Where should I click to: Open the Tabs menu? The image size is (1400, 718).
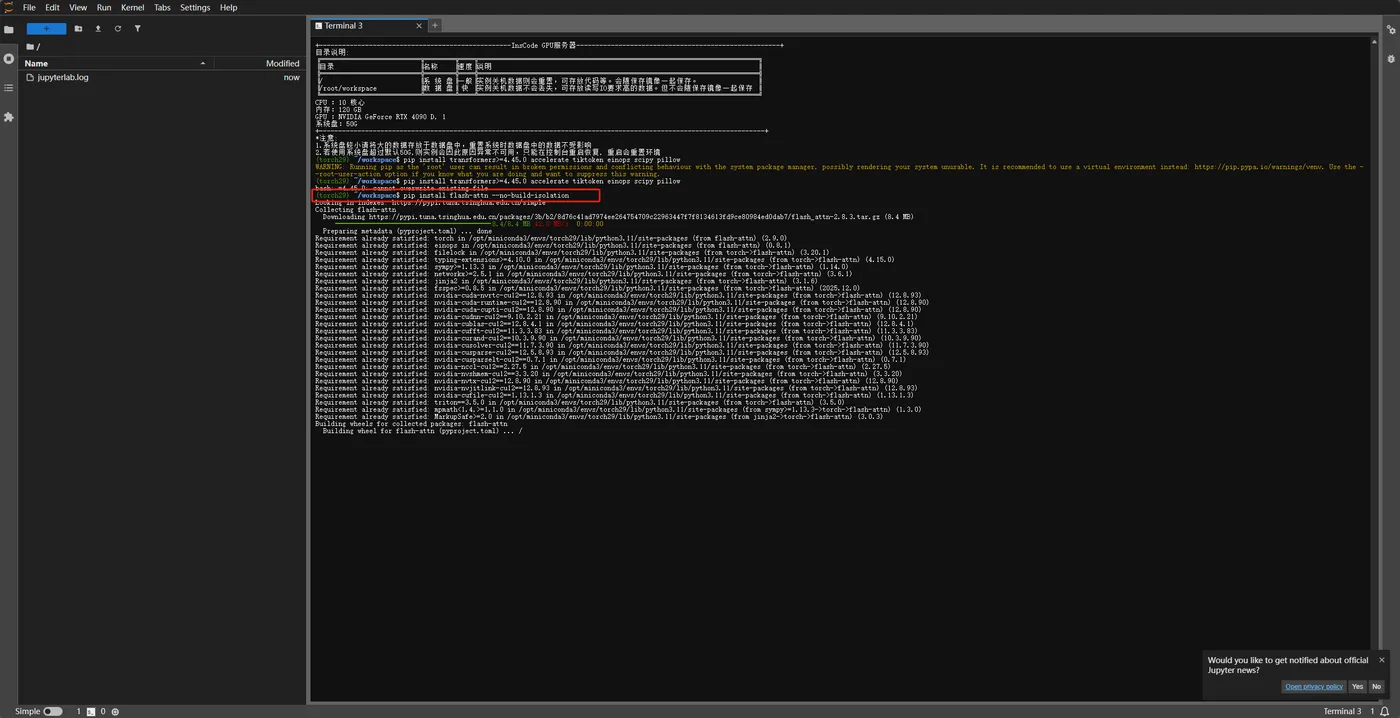click(x=162, y=7)
